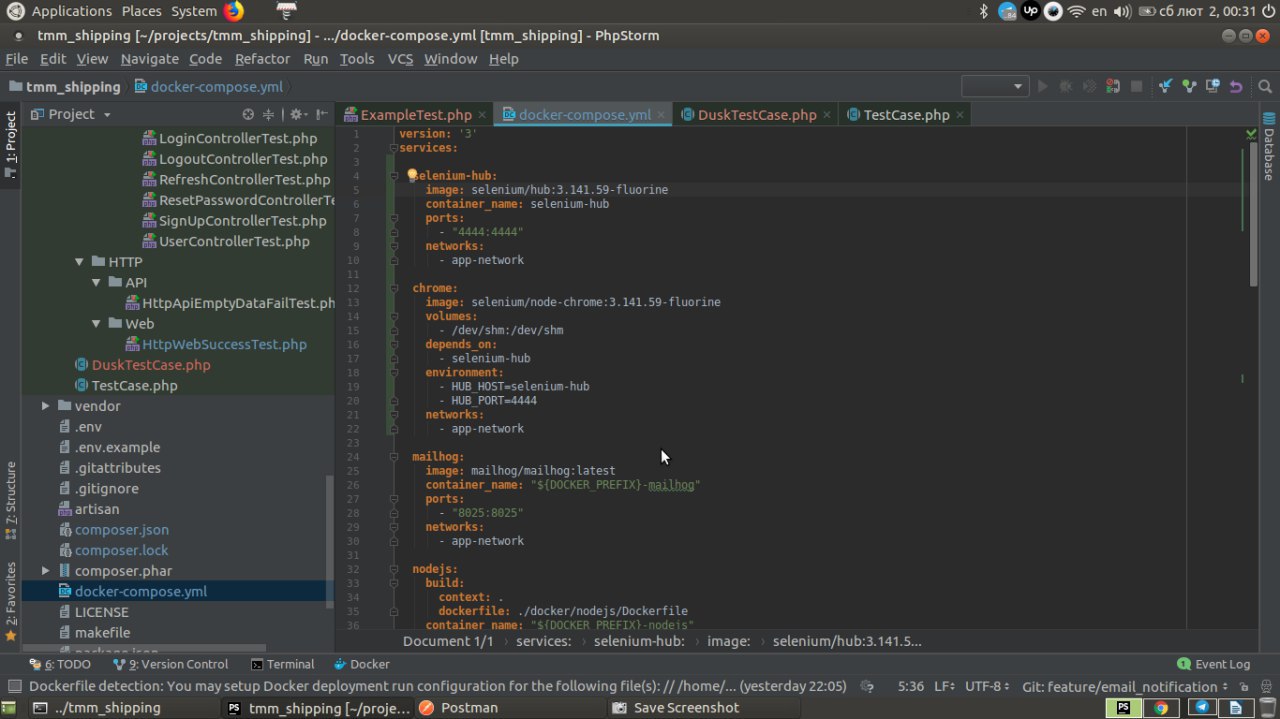Open Telegram from the bottom taskbar
The width and height of the screenshot is (1280, 719).
point(1202,707)
